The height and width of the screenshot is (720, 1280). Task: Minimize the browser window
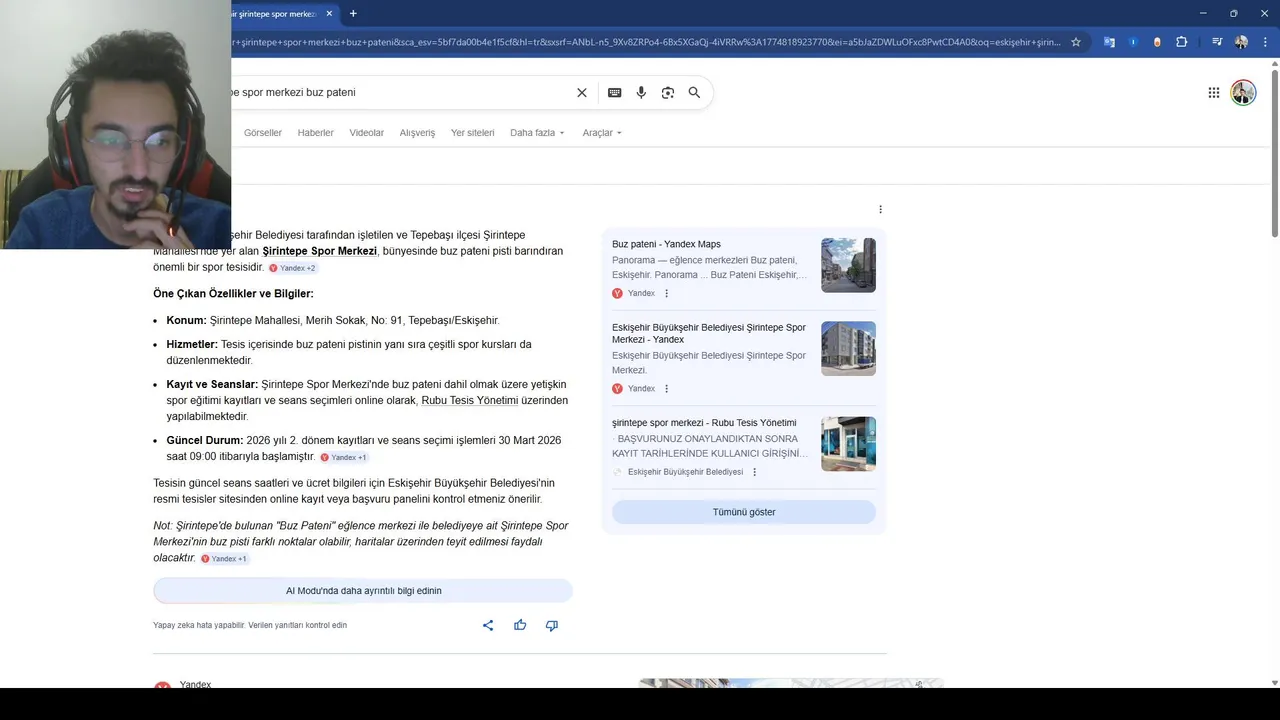[x=1202, y=13]
